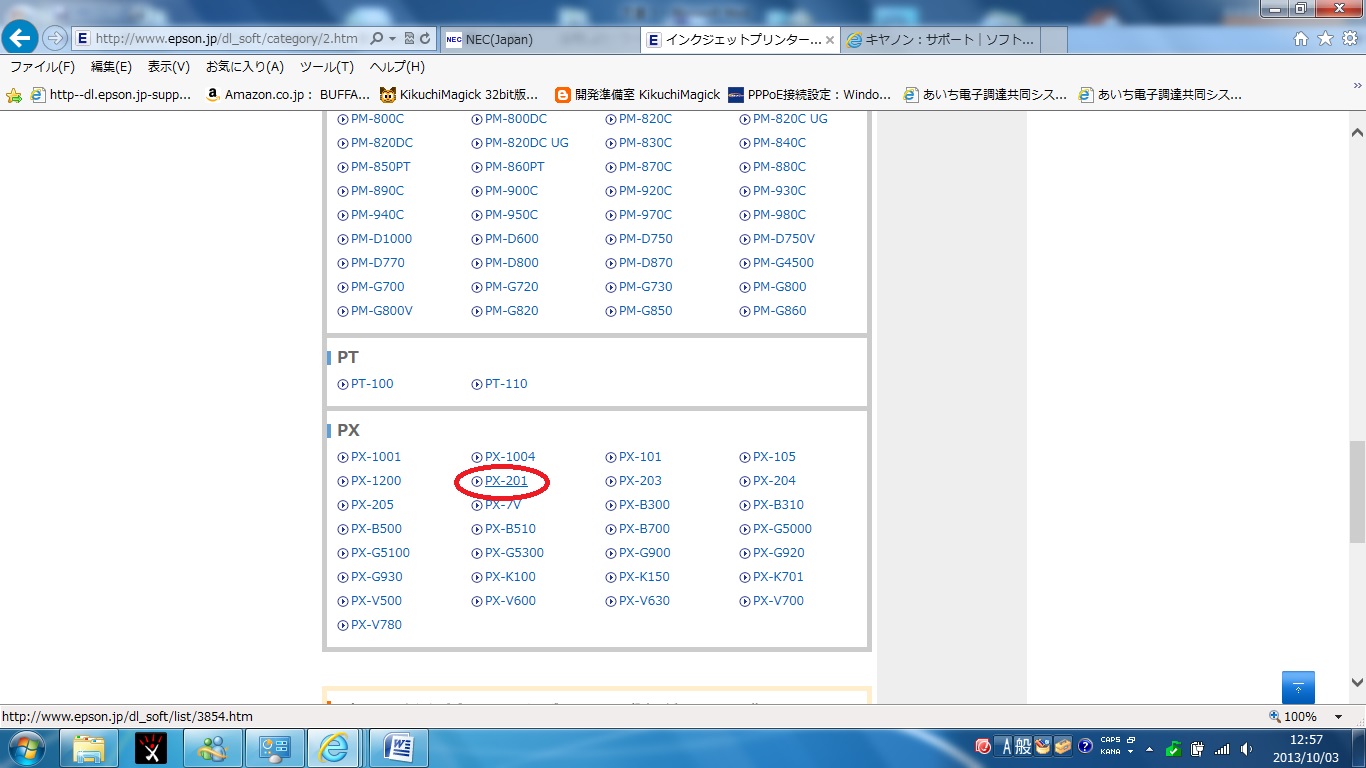Show hidden tray icons with the arrow

click(x=1149, y=748)
